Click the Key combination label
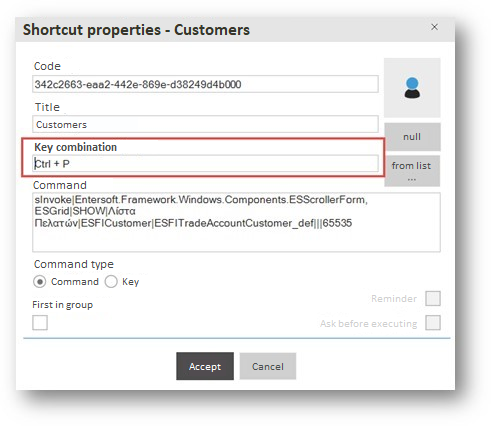491x426 pixels. pyautogui.click(x=76, y=147)
